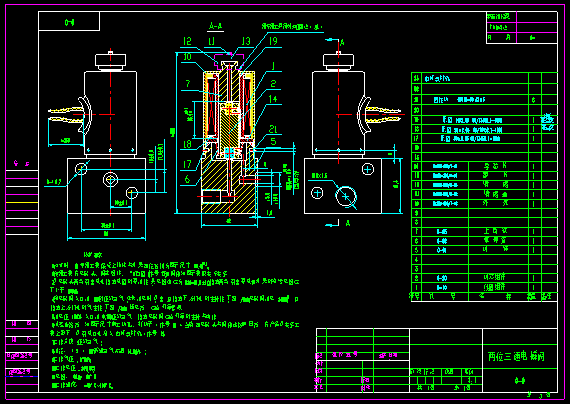
Task: Select the yellow barbed hose fitting on right view
Action: pos(383,114)
